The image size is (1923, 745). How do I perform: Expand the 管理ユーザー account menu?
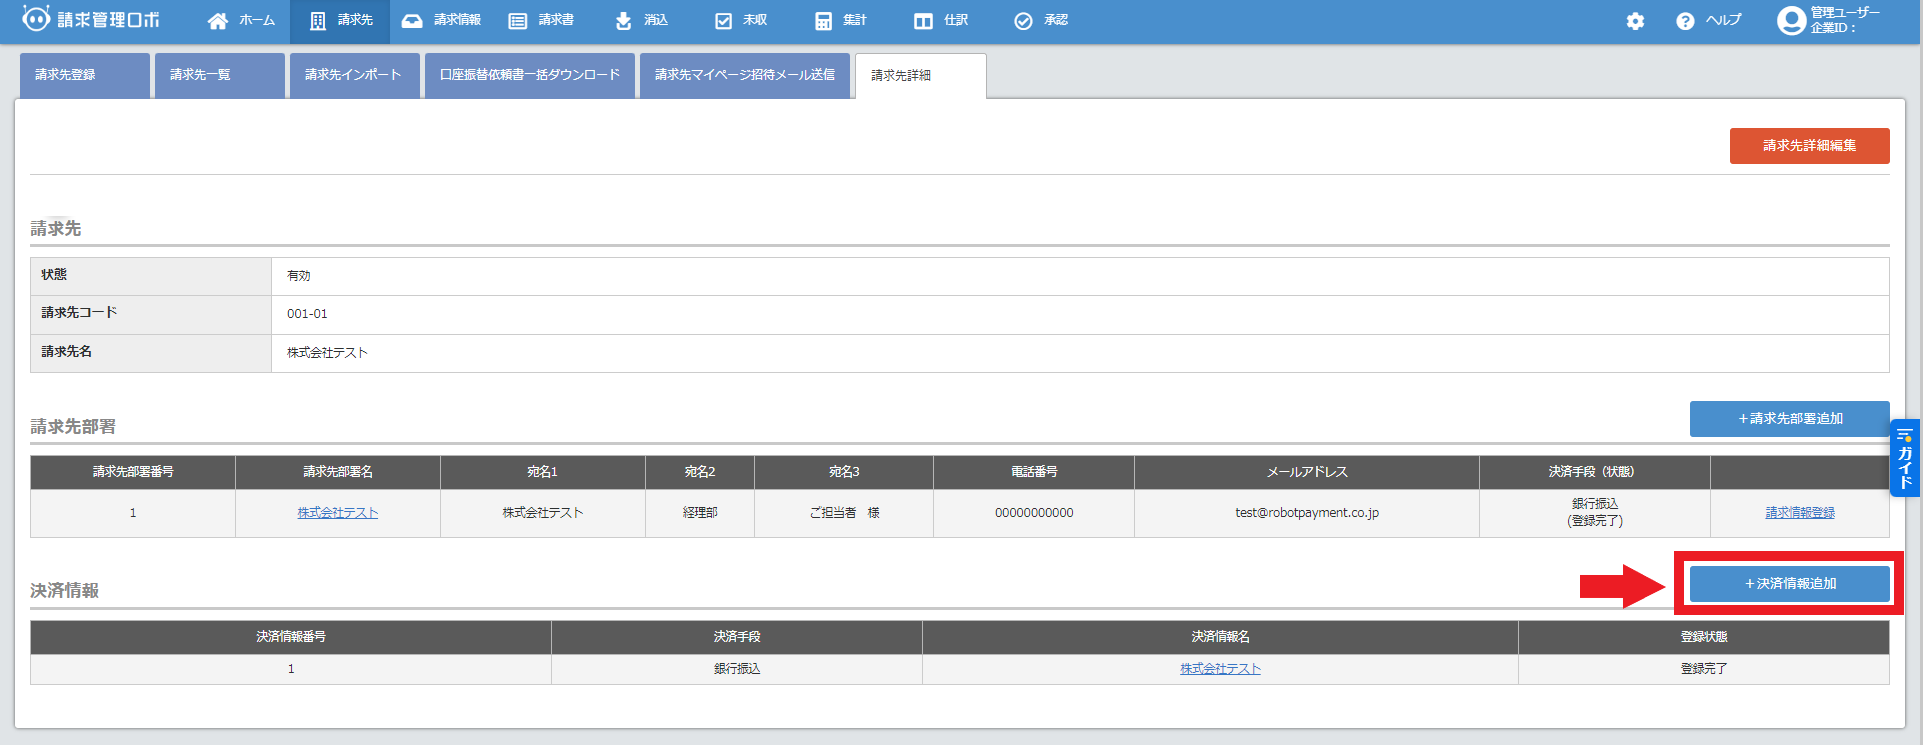[1829, 20]
